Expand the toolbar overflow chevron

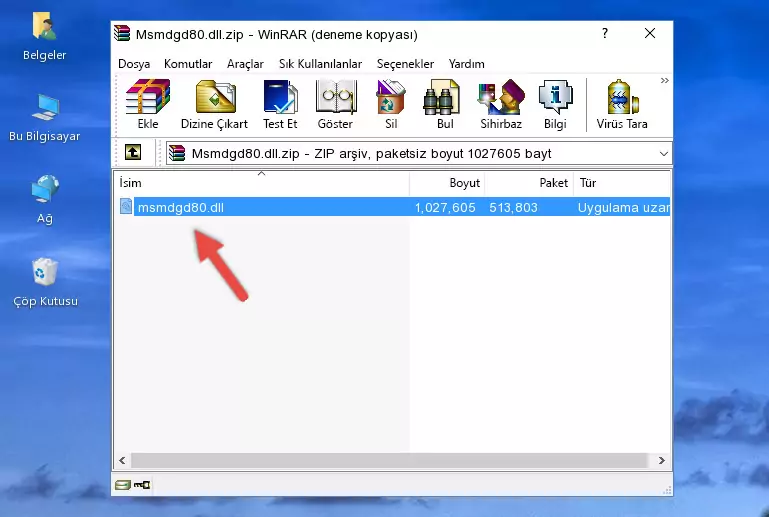point(665,80)
